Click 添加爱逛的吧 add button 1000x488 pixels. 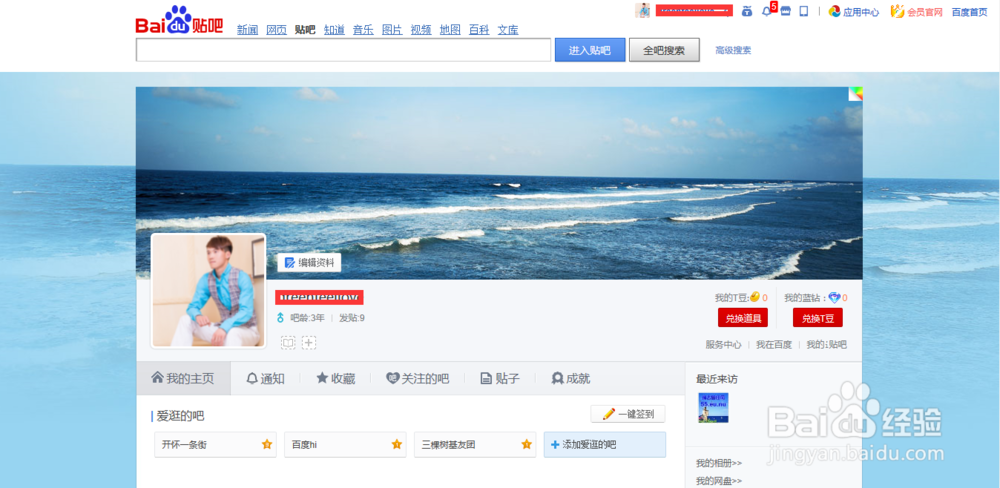pyautogui.click(x=605, y=445)
